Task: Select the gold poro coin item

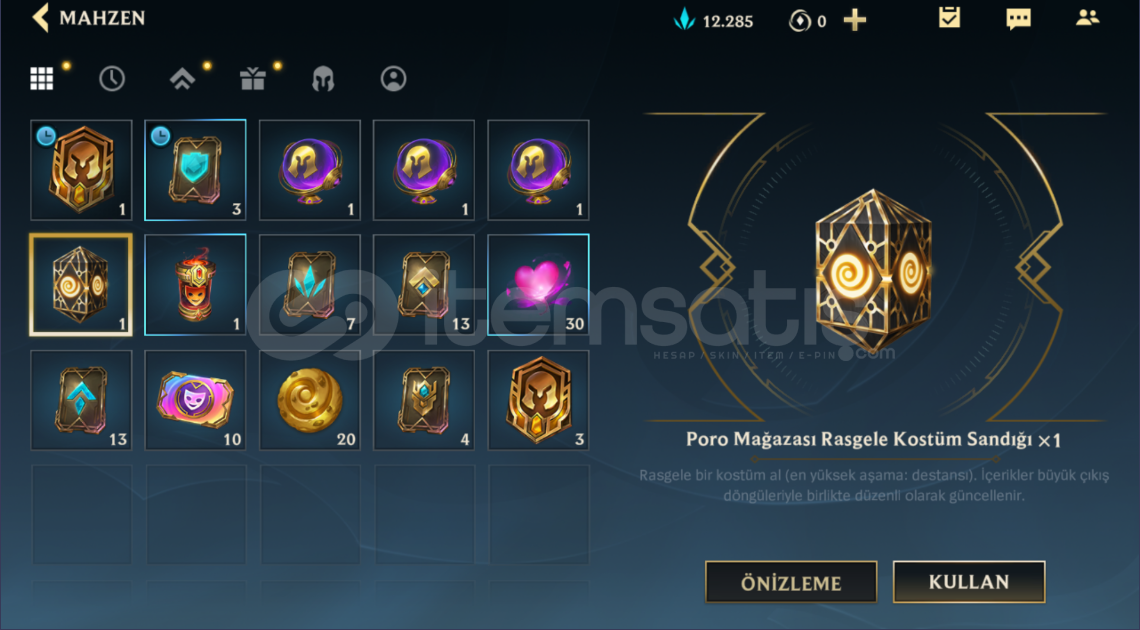Action: click(x=310, y=400)
